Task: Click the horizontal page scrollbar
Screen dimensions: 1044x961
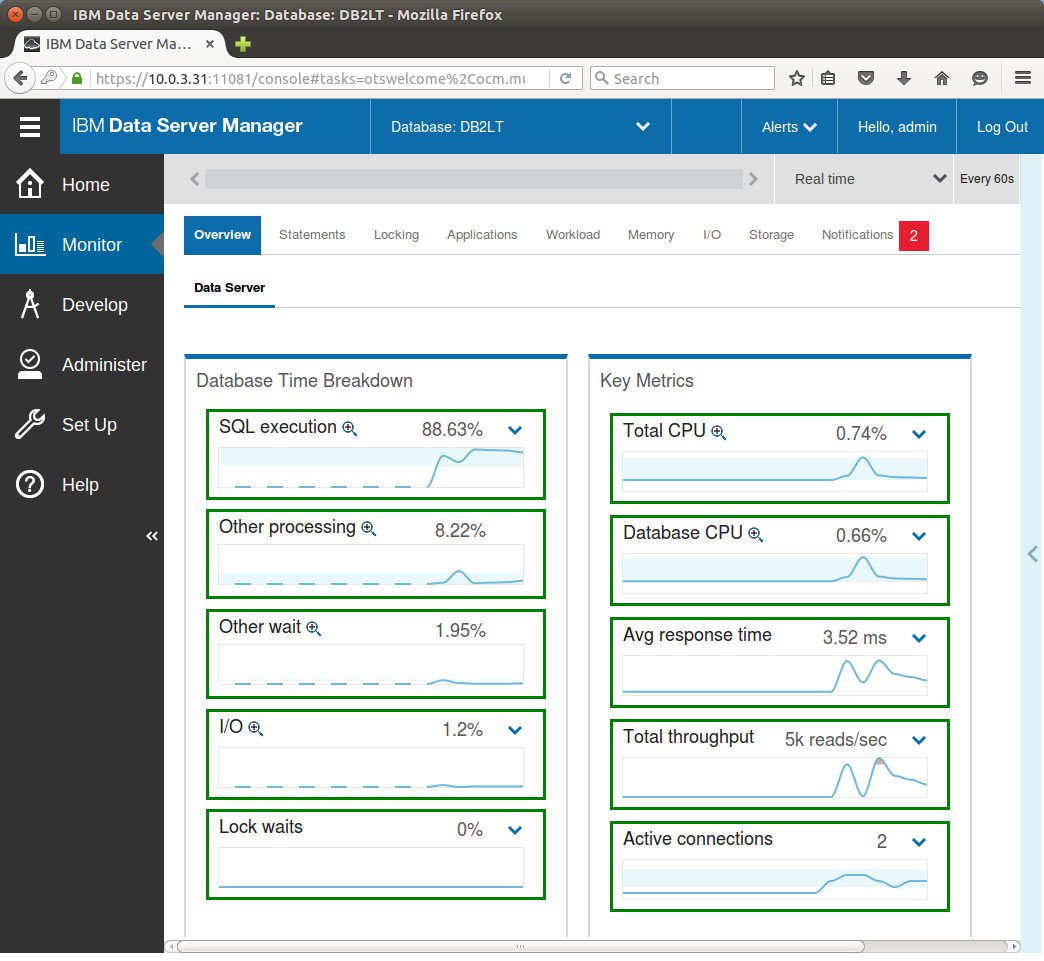Action: pos(521,946)
